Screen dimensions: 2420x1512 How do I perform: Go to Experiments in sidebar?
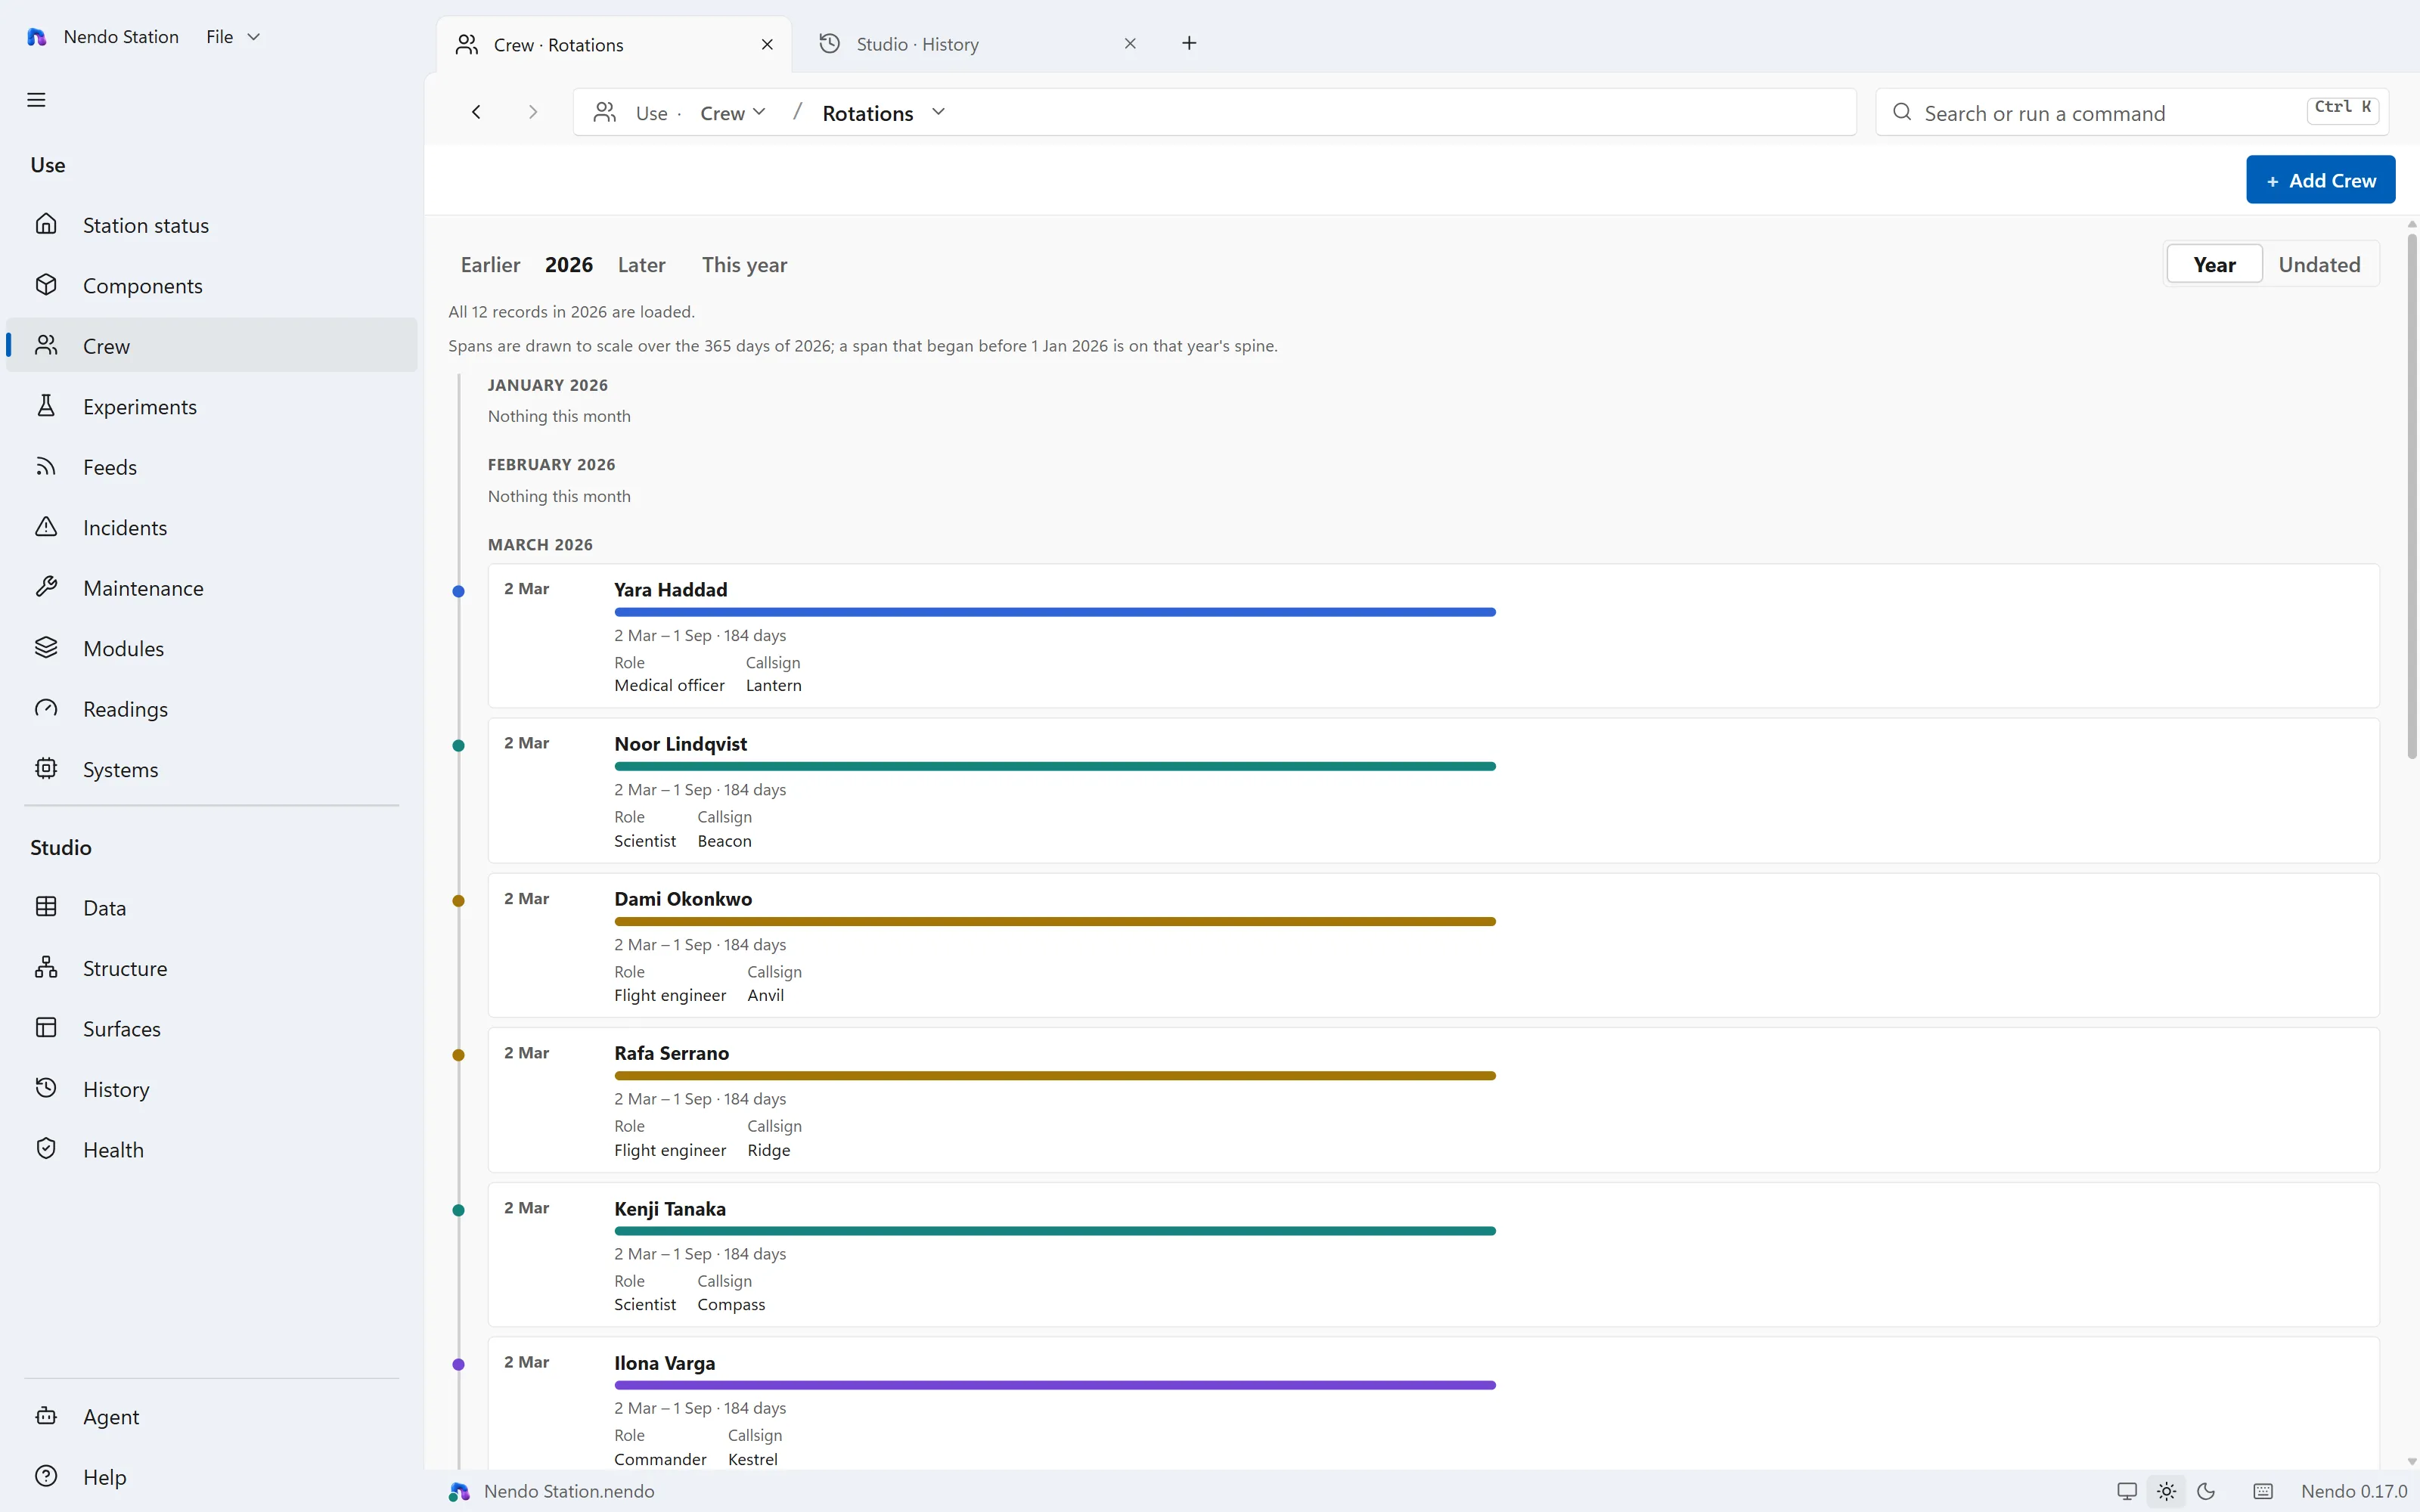tap(212, 406)
